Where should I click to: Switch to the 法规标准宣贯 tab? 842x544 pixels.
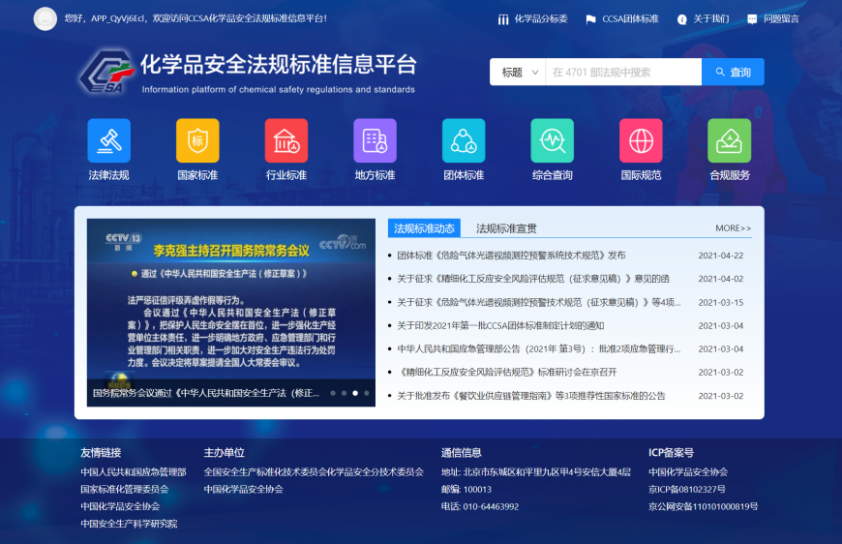pos(506,228)
